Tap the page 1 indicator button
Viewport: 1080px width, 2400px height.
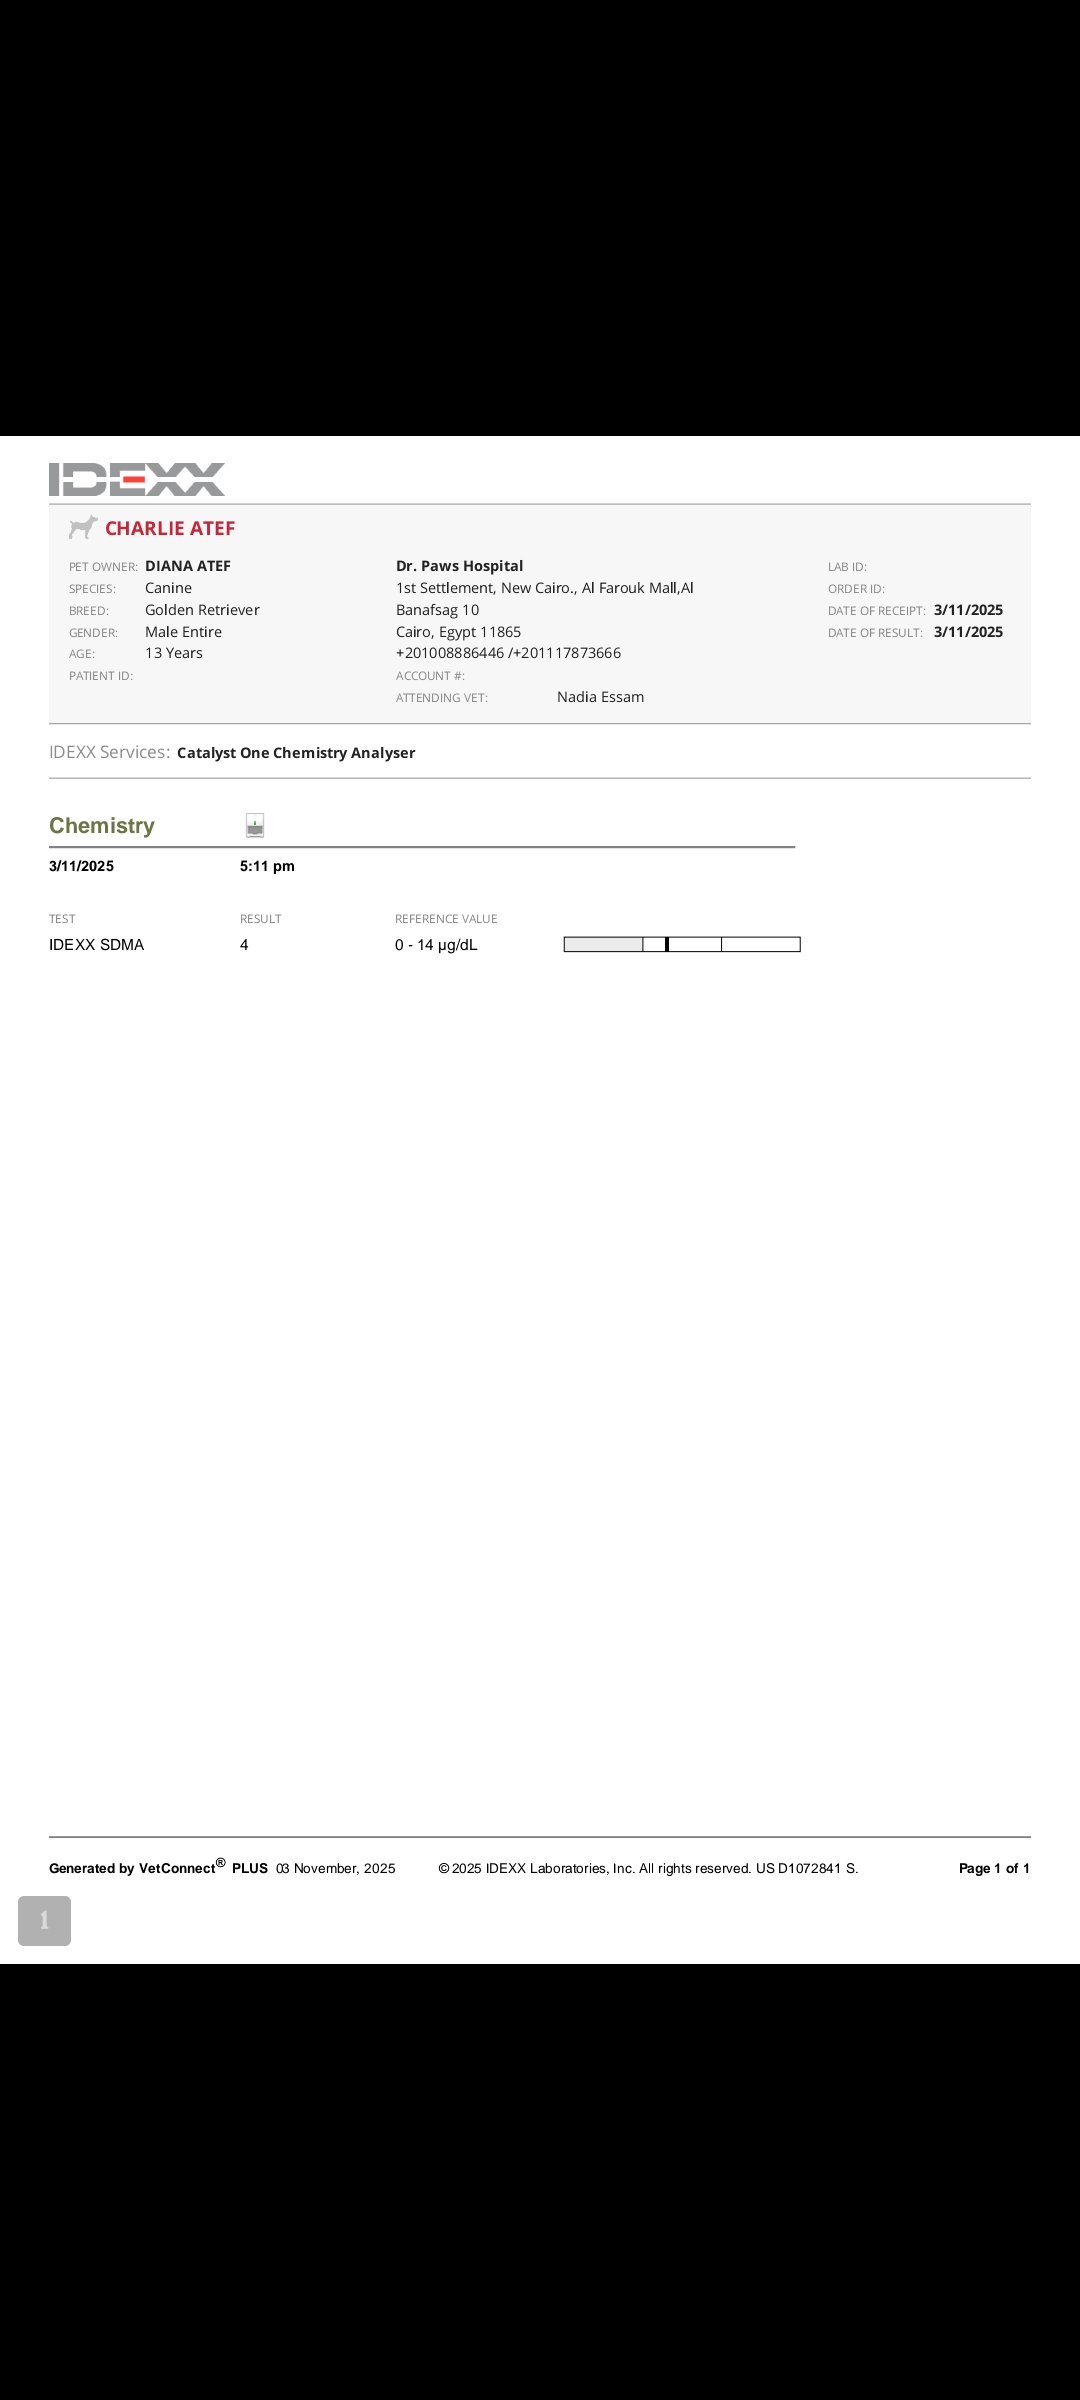[x=44, y=1920]
